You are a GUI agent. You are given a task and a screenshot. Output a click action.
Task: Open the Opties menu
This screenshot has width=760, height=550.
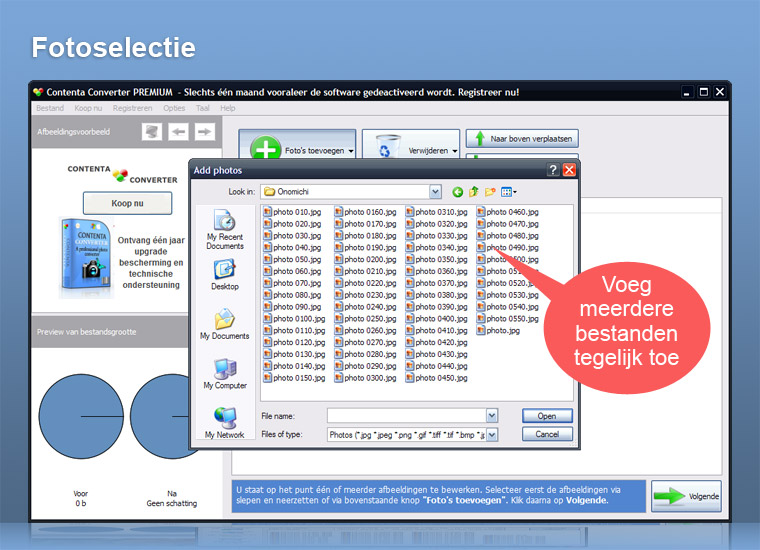(174, 108)
